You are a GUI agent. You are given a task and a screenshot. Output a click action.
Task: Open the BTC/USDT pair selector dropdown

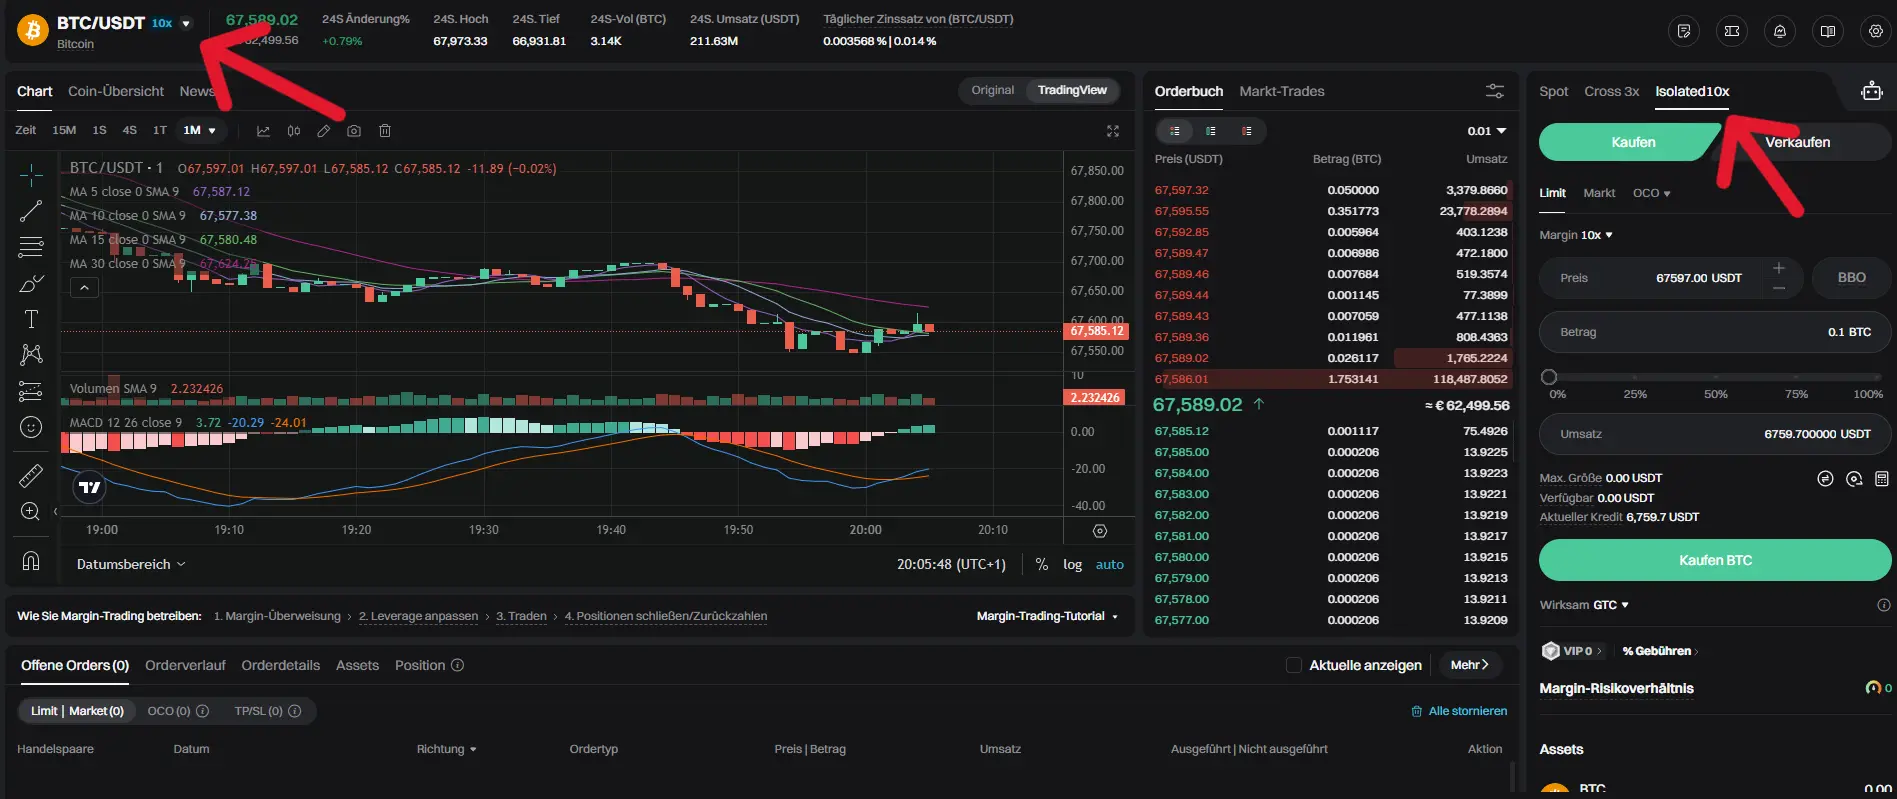tap(185, 23)
